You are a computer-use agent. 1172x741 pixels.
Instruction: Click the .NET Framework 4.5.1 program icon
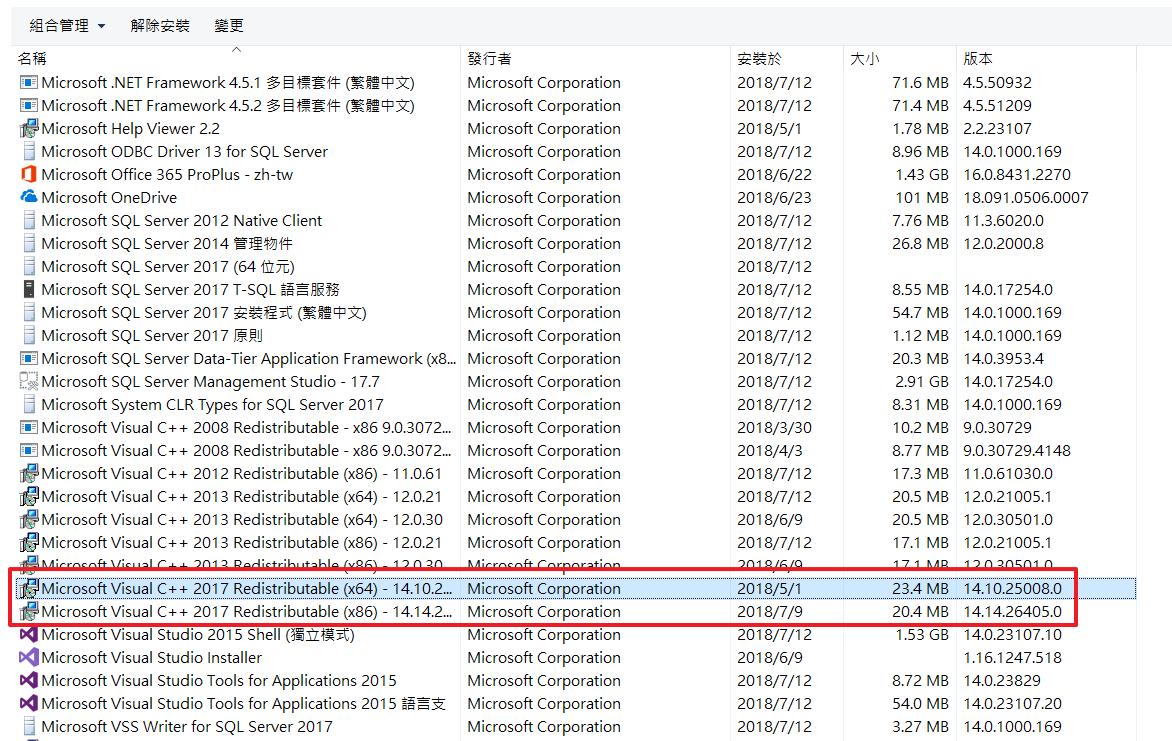point(28,82)
